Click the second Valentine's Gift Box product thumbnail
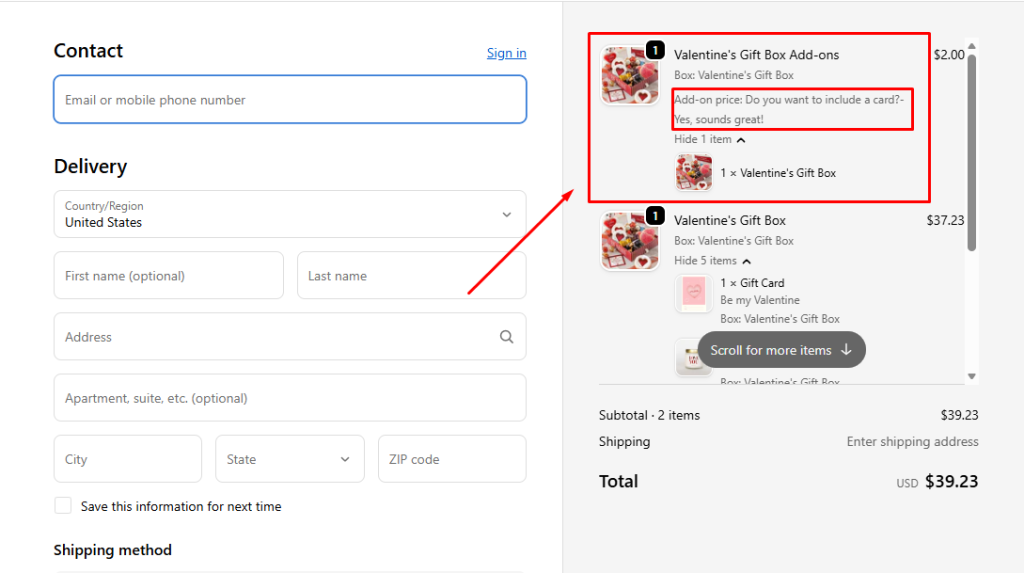This screenshot has width=1024, height=573. [x=629, y=241]
